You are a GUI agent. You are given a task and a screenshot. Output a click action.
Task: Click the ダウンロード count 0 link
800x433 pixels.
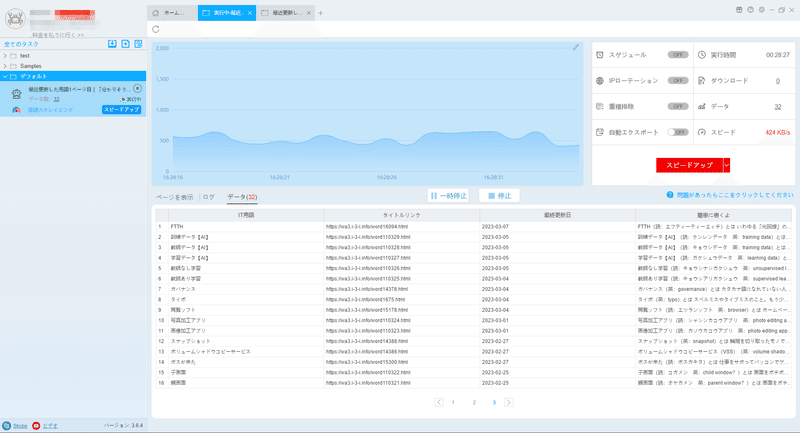778,81
